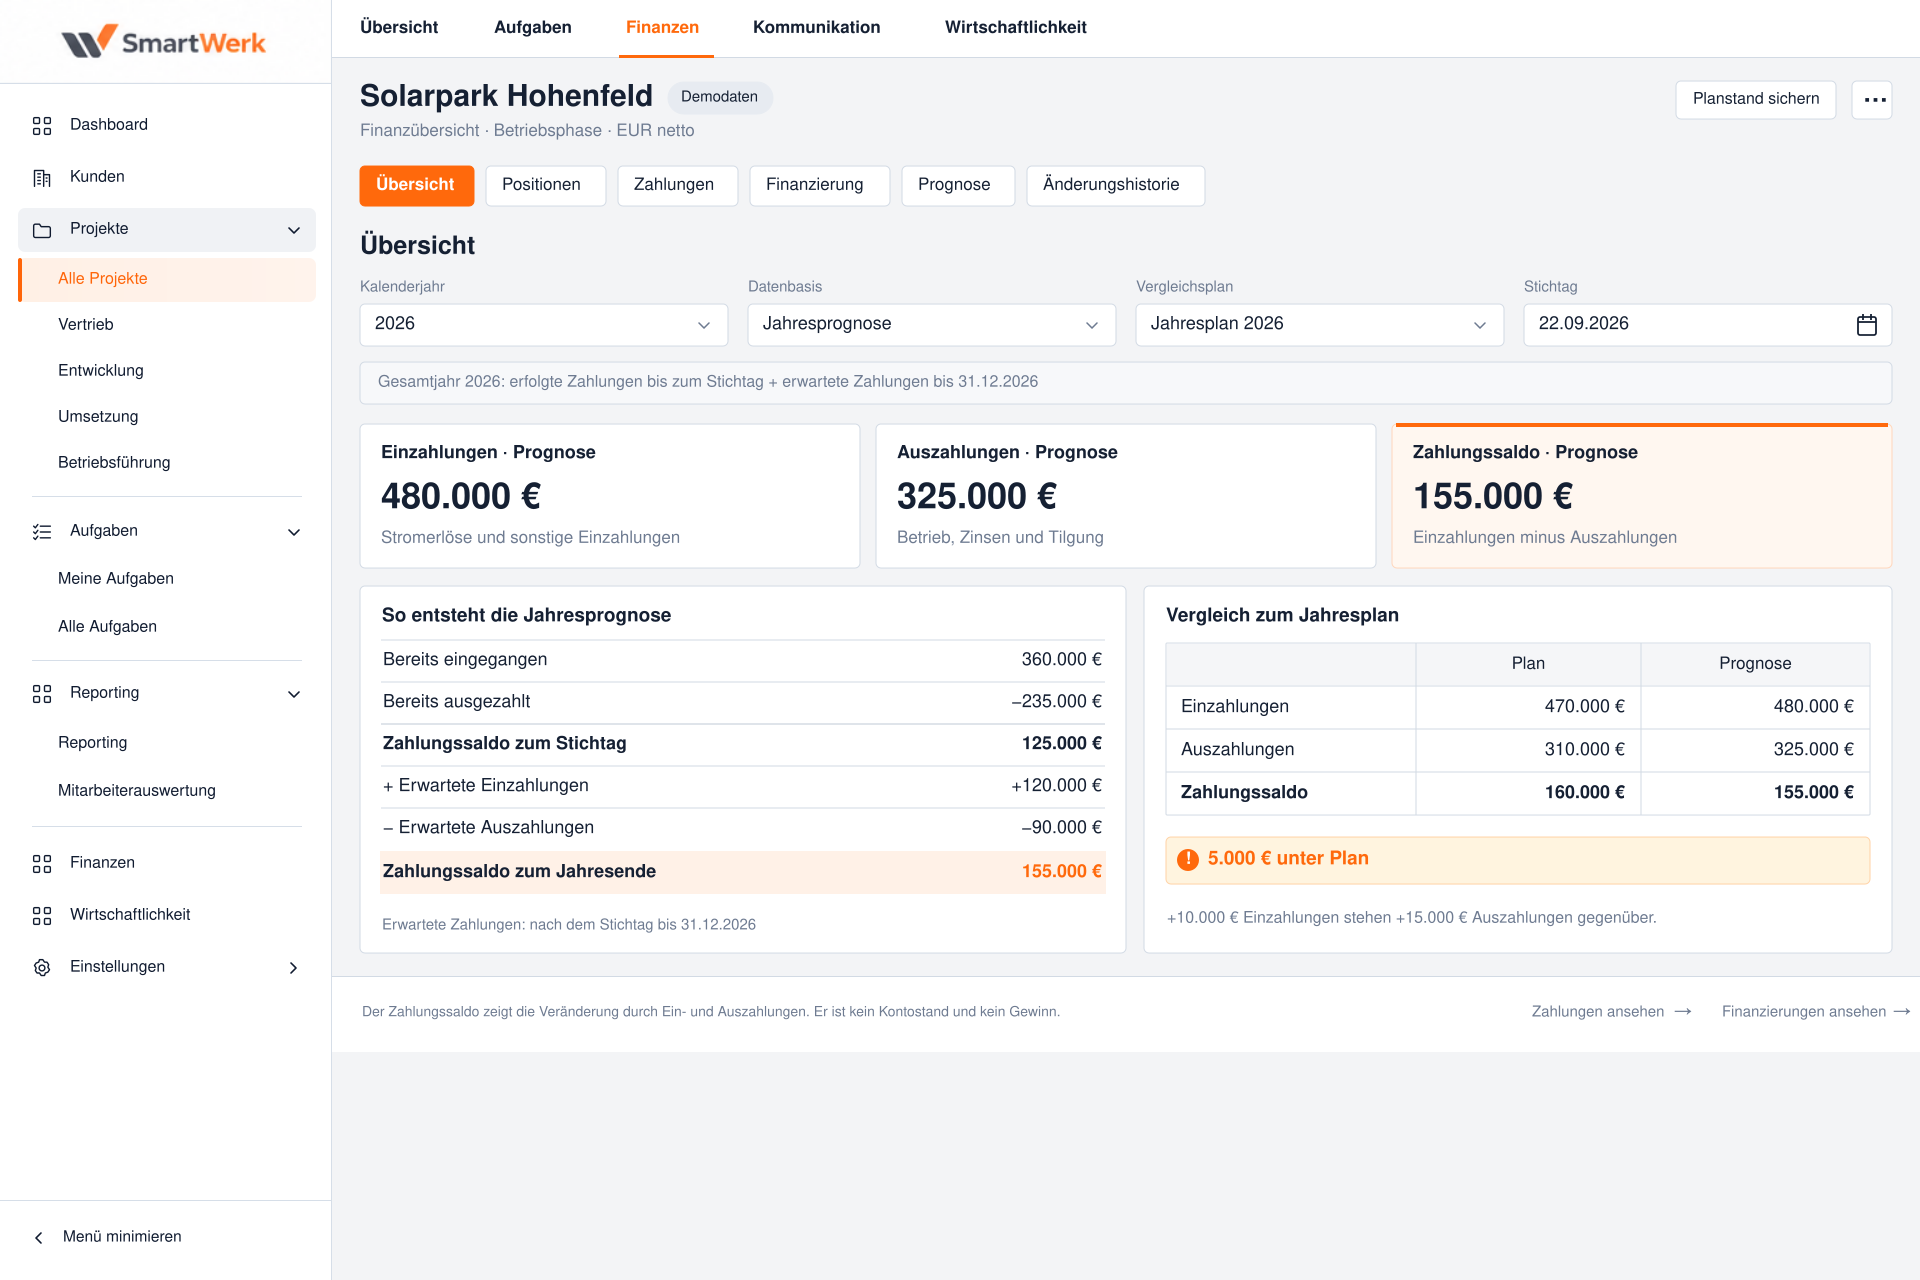Screen dimensions: 1920x1280
Task: Open the Datenbasis Jahresprognose dropdown
Action: click(x=932, y=325)
